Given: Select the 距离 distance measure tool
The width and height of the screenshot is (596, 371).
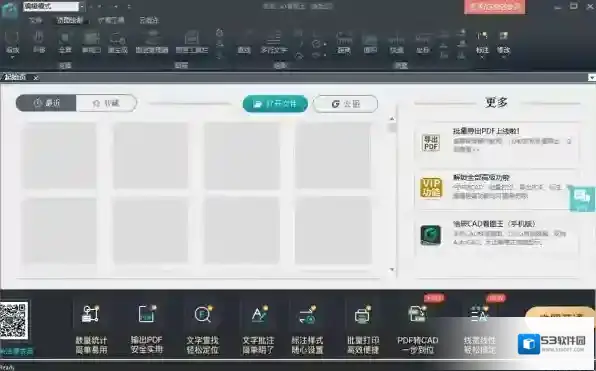Looking at the screenshot, I should click(x=344, y=42).
